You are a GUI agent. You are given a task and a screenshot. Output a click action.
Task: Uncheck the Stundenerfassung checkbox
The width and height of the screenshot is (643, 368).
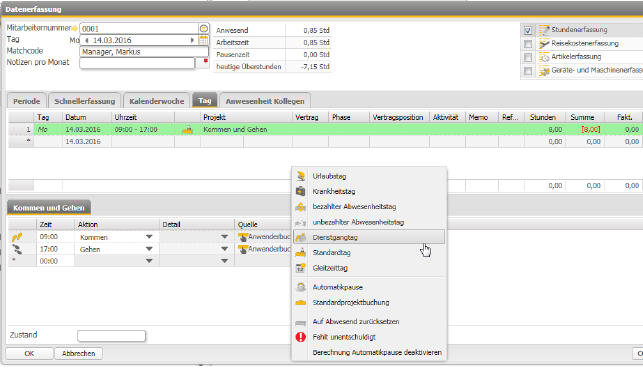528,30
